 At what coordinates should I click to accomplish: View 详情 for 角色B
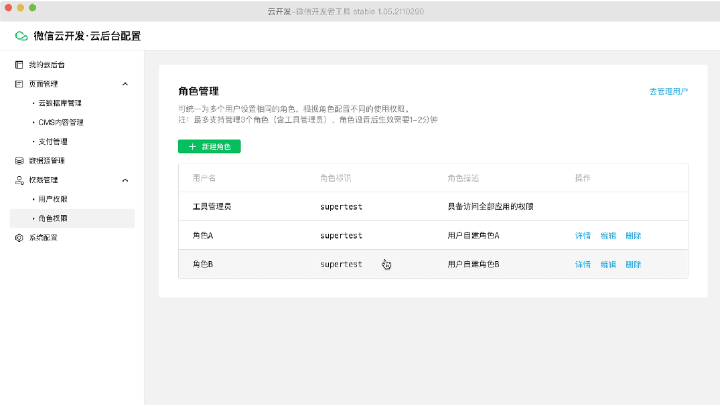point(583,265)
